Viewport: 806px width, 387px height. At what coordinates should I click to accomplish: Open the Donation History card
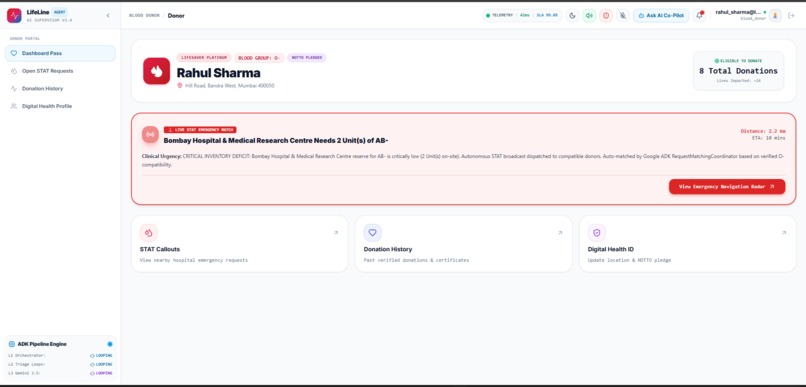click(463, 244)
